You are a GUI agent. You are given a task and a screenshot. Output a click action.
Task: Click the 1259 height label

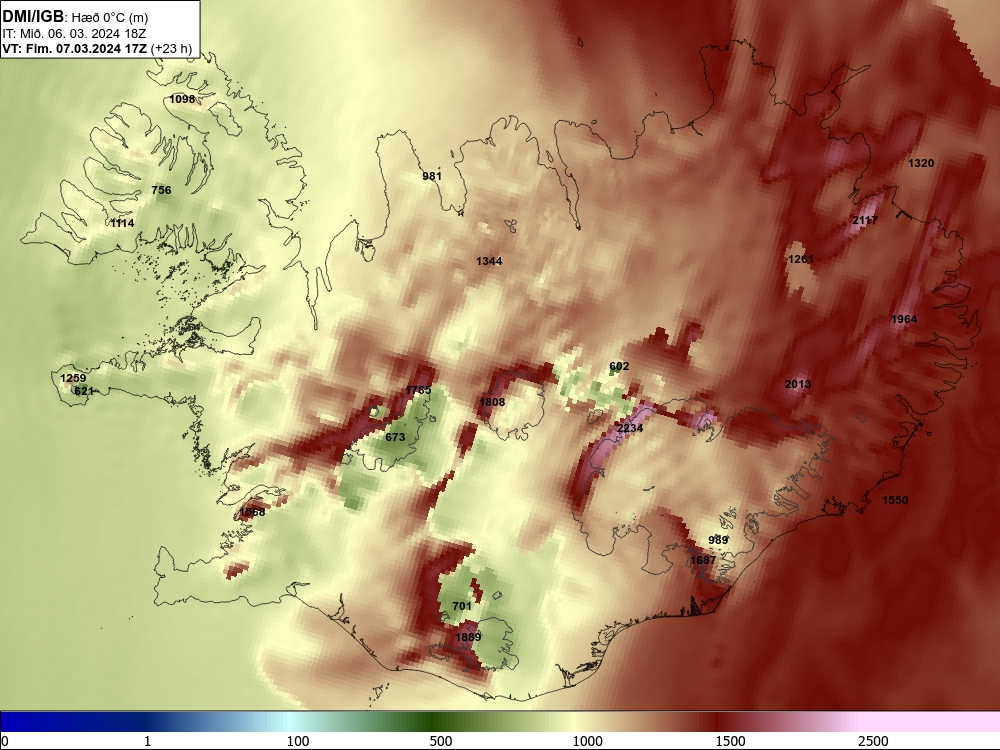coord(73,378)
